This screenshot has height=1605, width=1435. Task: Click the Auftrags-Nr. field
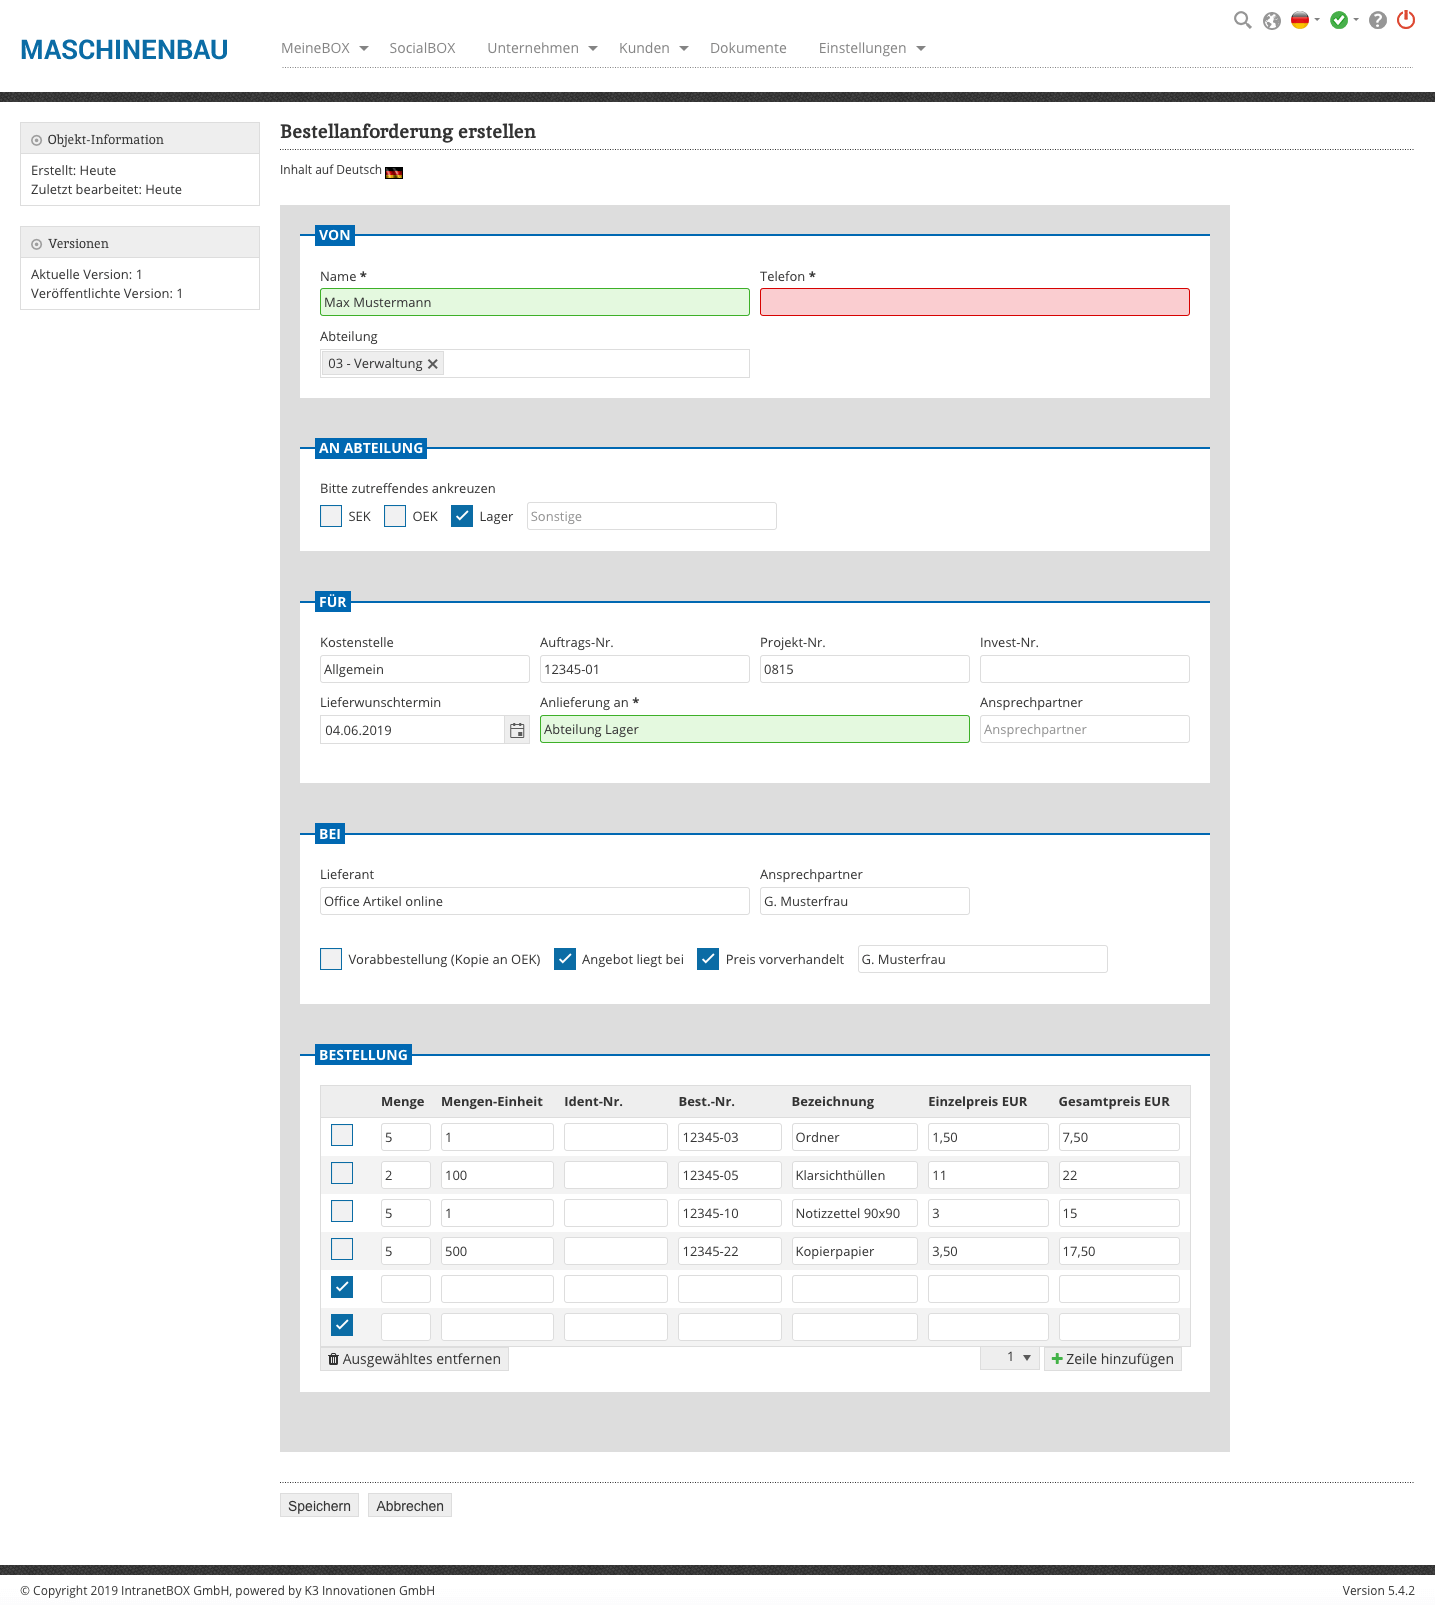point(645,669)
